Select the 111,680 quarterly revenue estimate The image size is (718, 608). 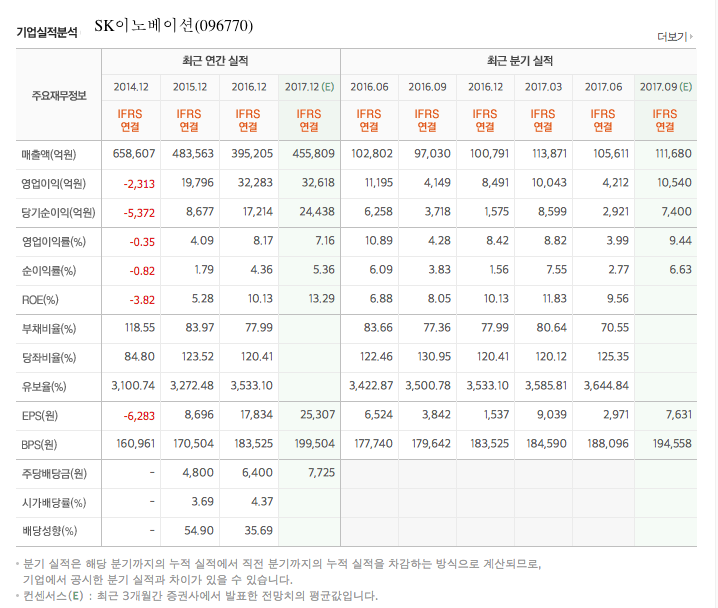[x=673, y=153]
